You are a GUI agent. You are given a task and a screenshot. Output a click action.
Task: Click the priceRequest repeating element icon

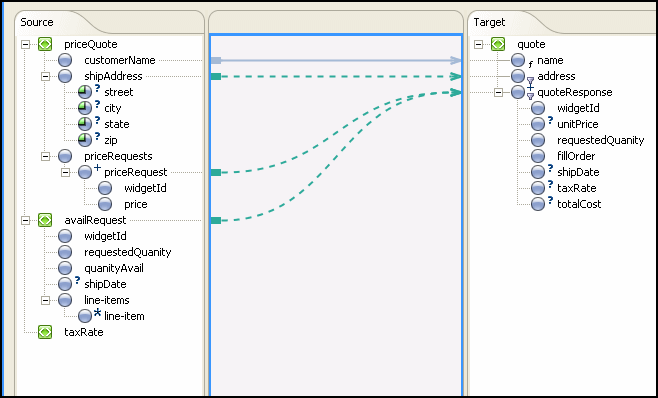pyautogui.click(x=85, y=172)
